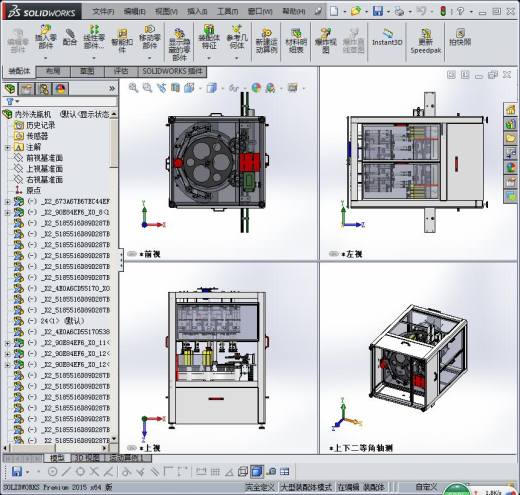Expand the 注解 annotations tree node
The image size is (520, 495).
(7, 147)
